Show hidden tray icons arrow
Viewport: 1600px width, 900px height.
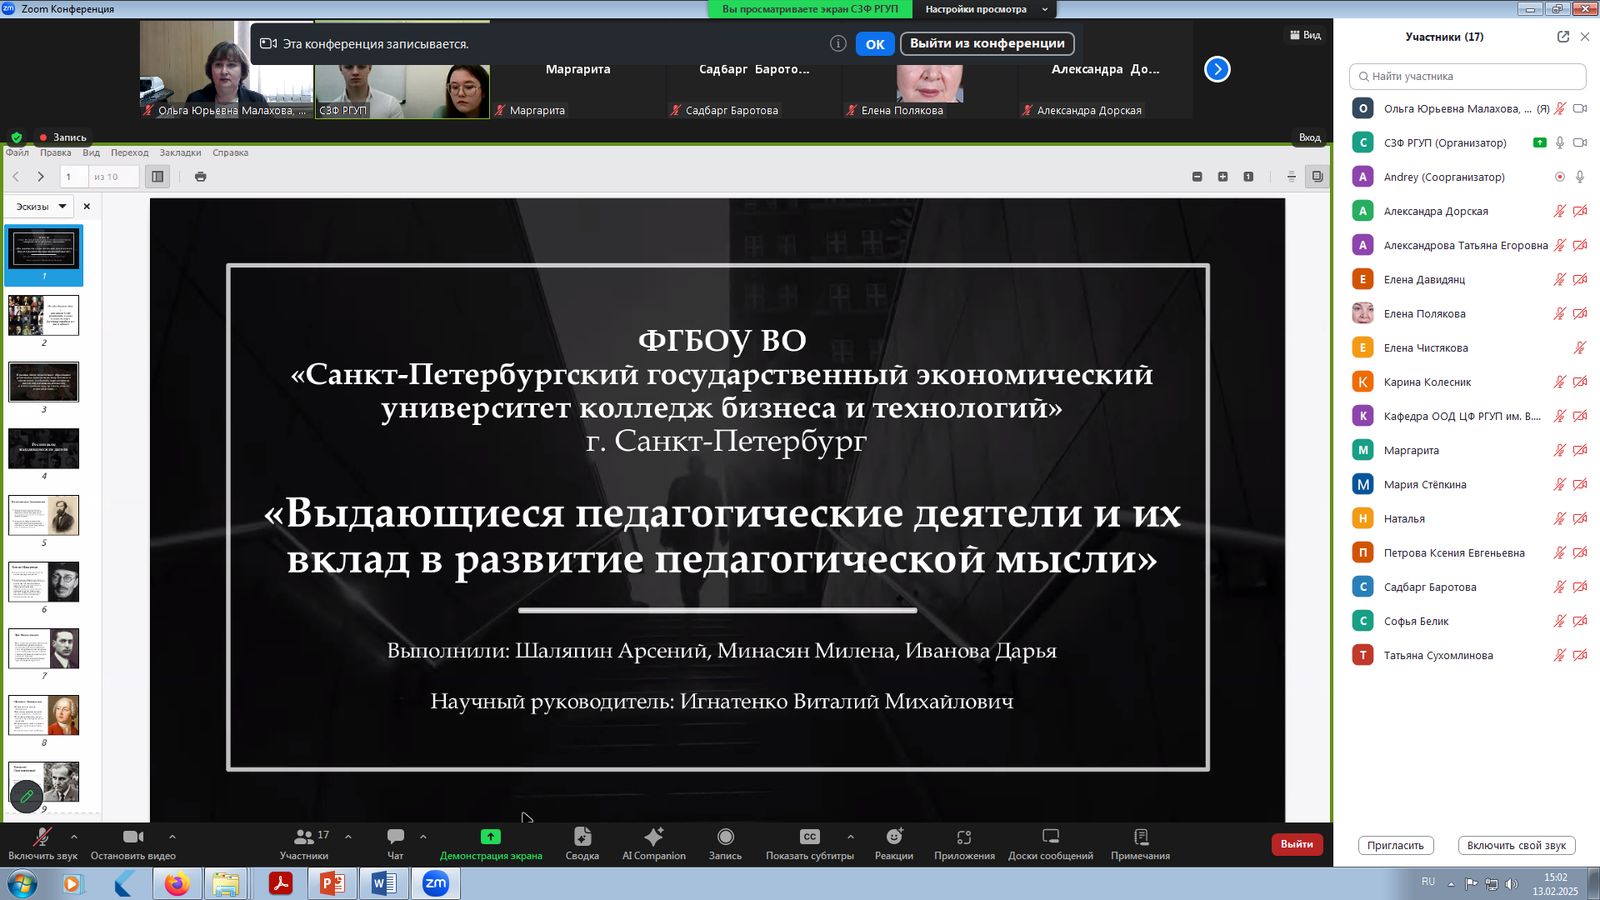[1451, 884]
